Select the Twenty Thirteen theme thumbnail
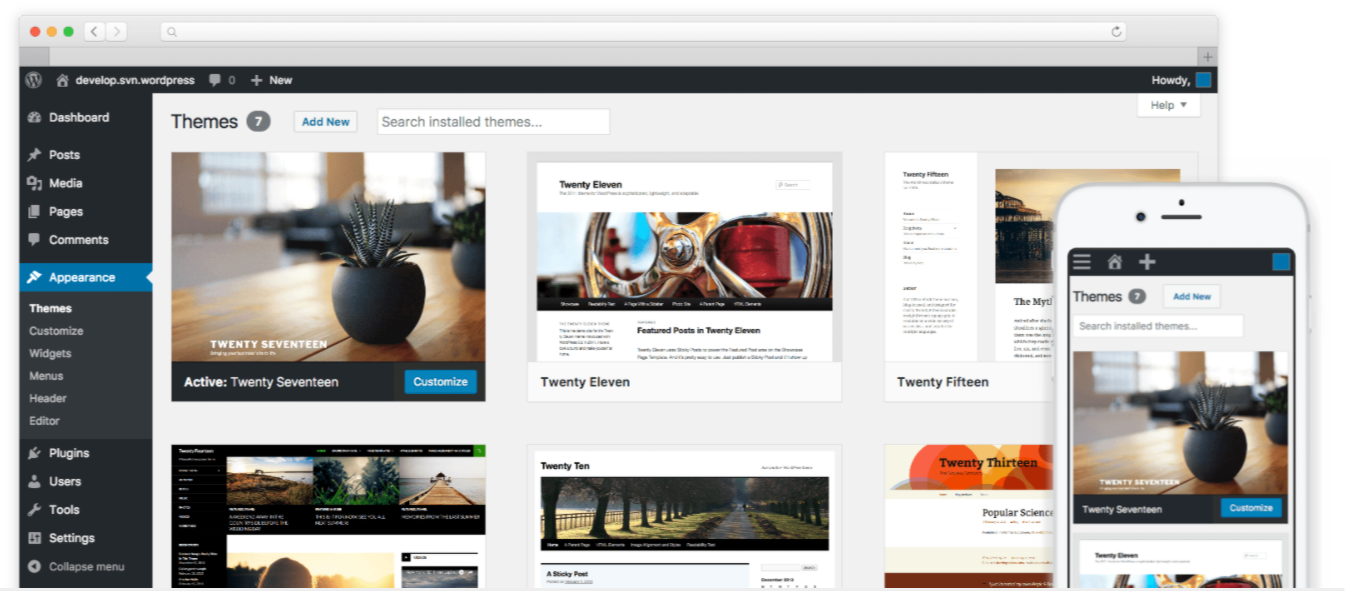This screenshot has height=615, width=1353. pyautogui.click(x=968, y=516)
